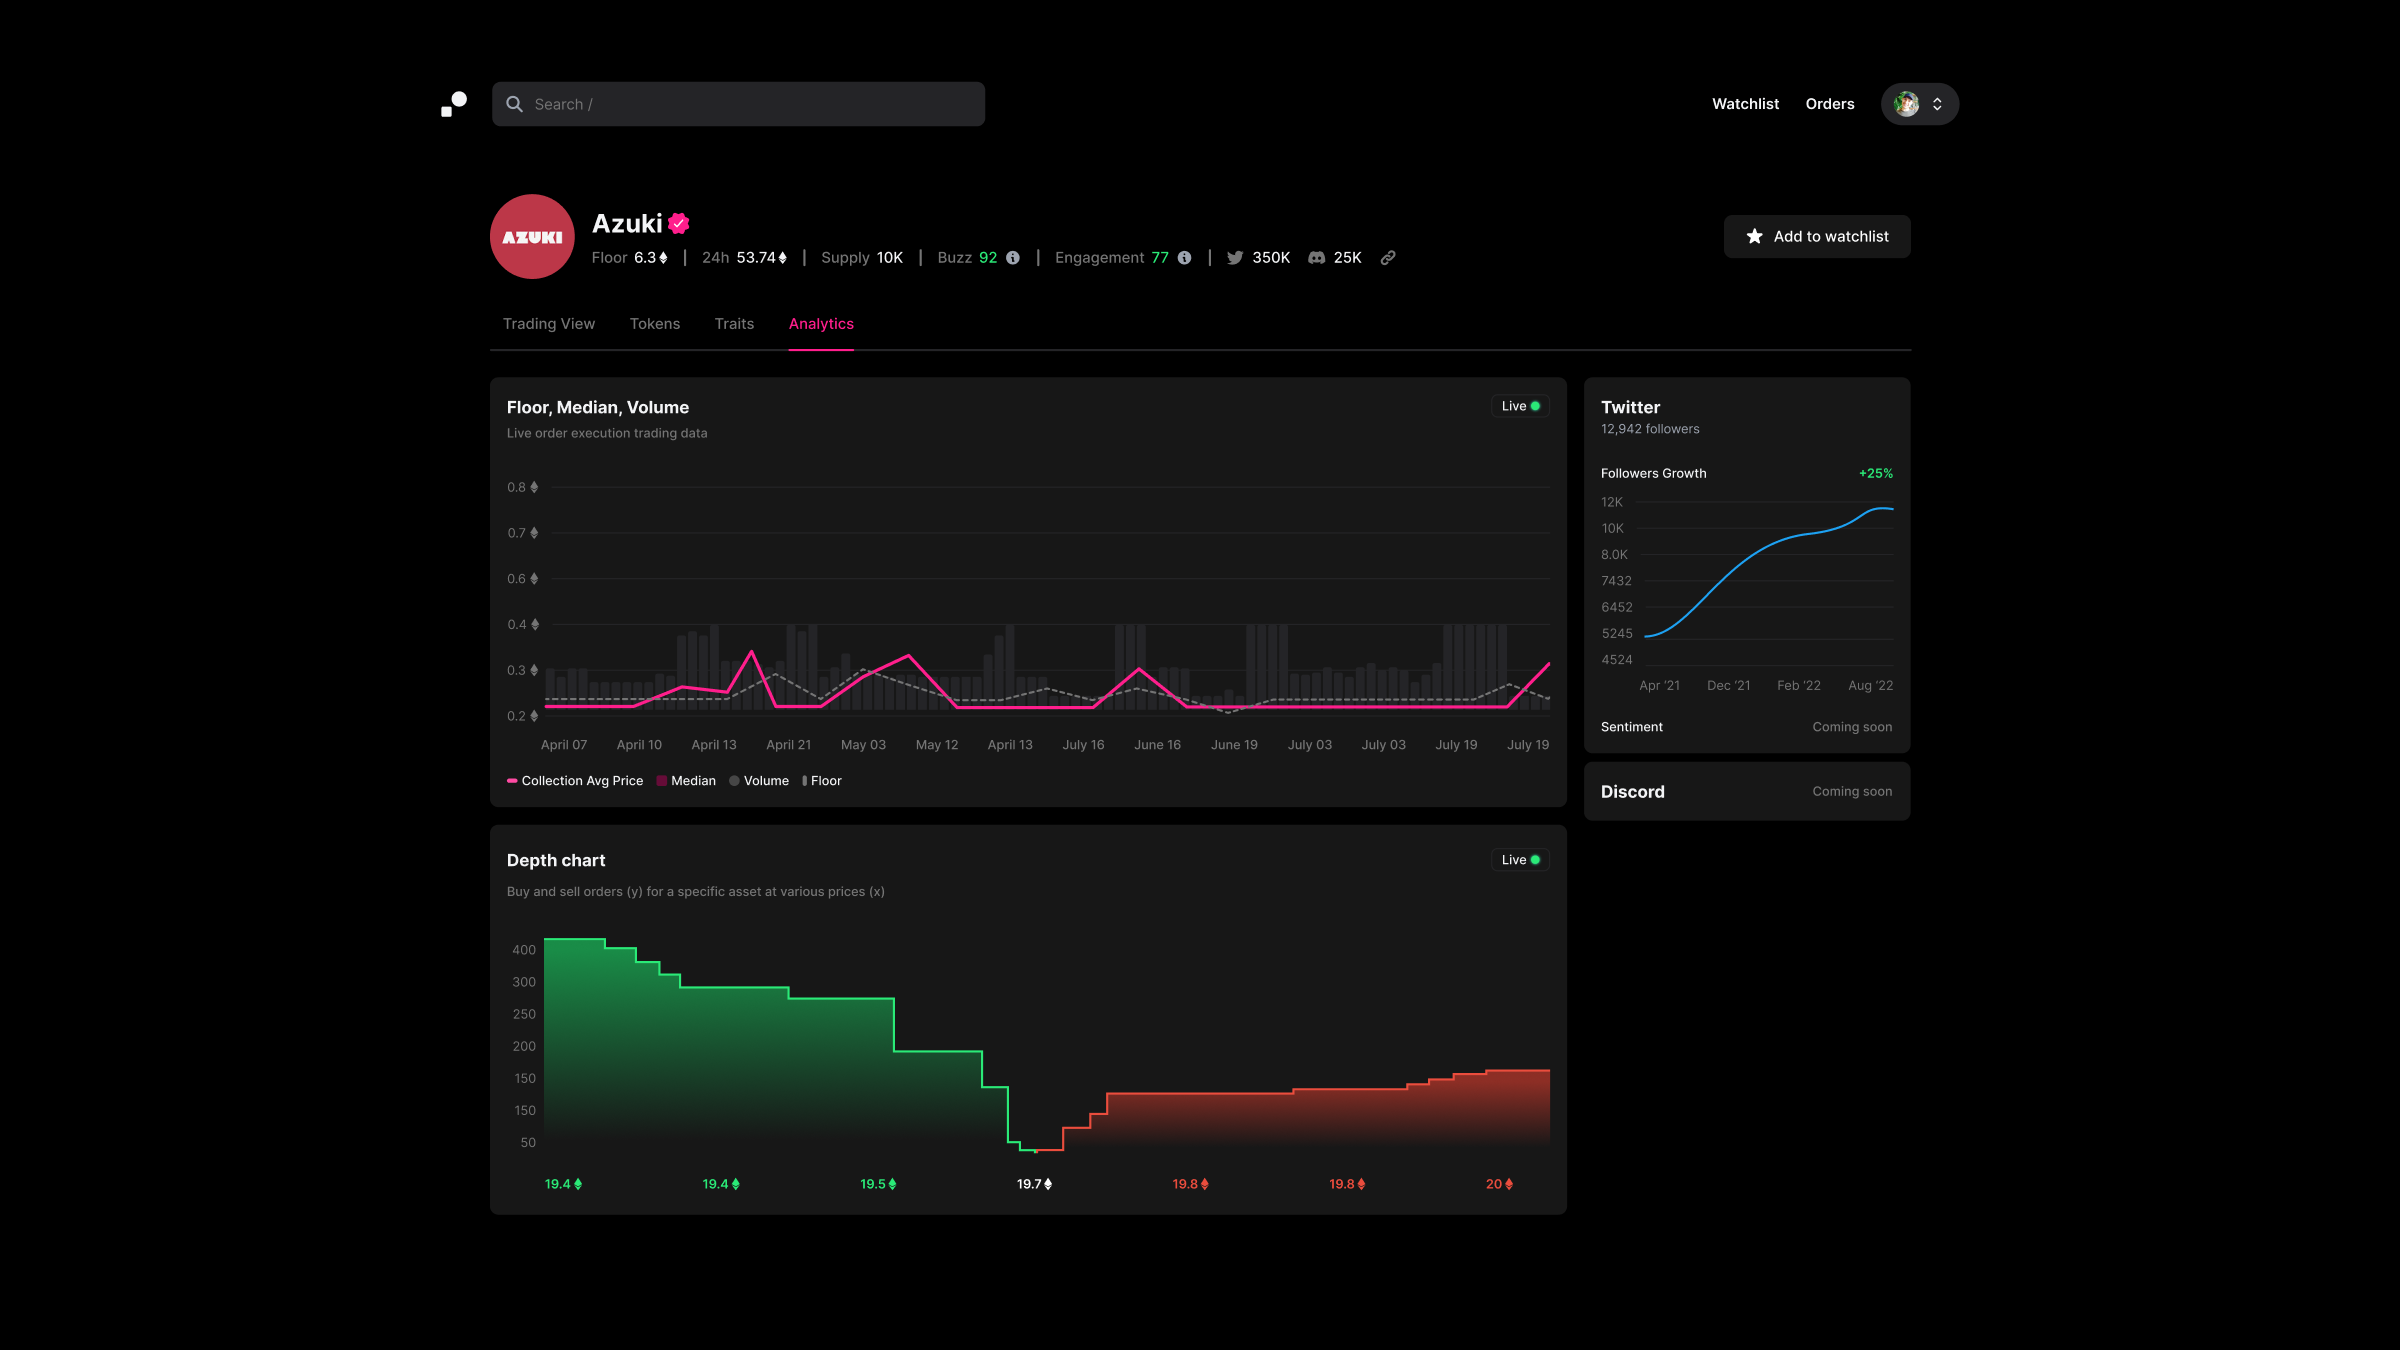Open the Watchlist page
2400x1350 pixels.
[x=1745, y=104]
